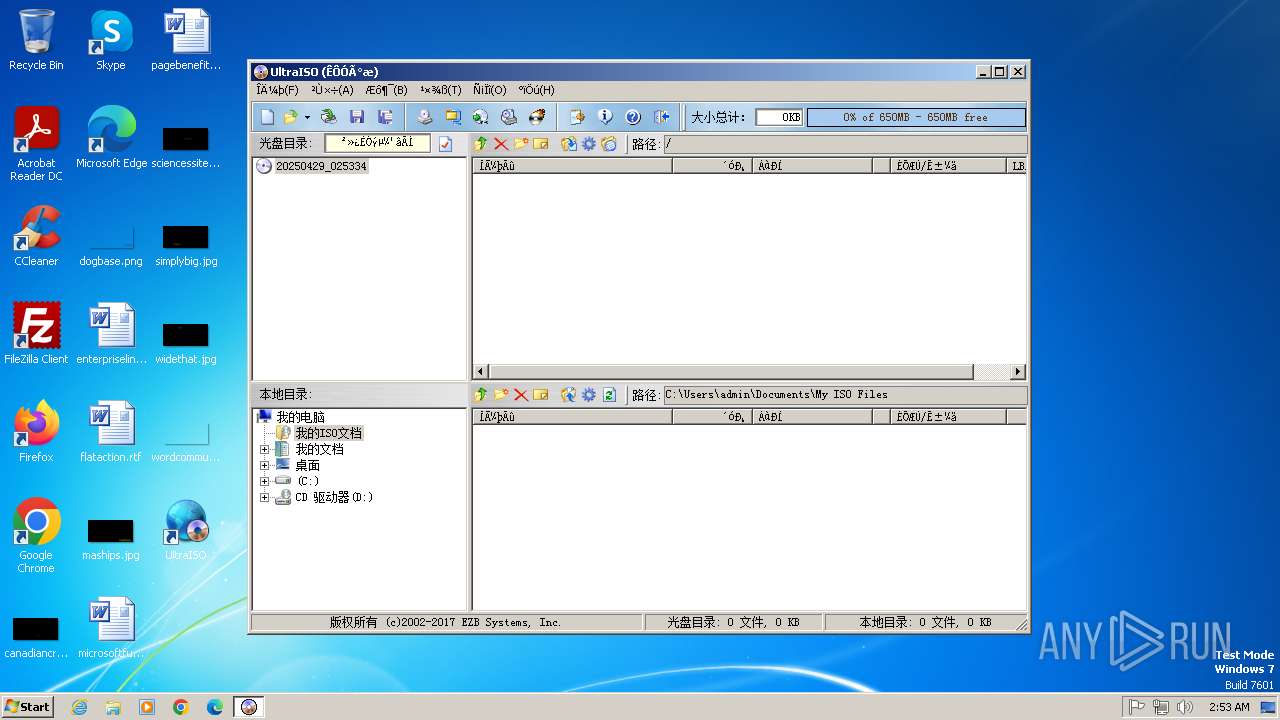The image size is (1280, 720).
Task: Select 我的电脑 in local tree
Action: click(300, 417)
